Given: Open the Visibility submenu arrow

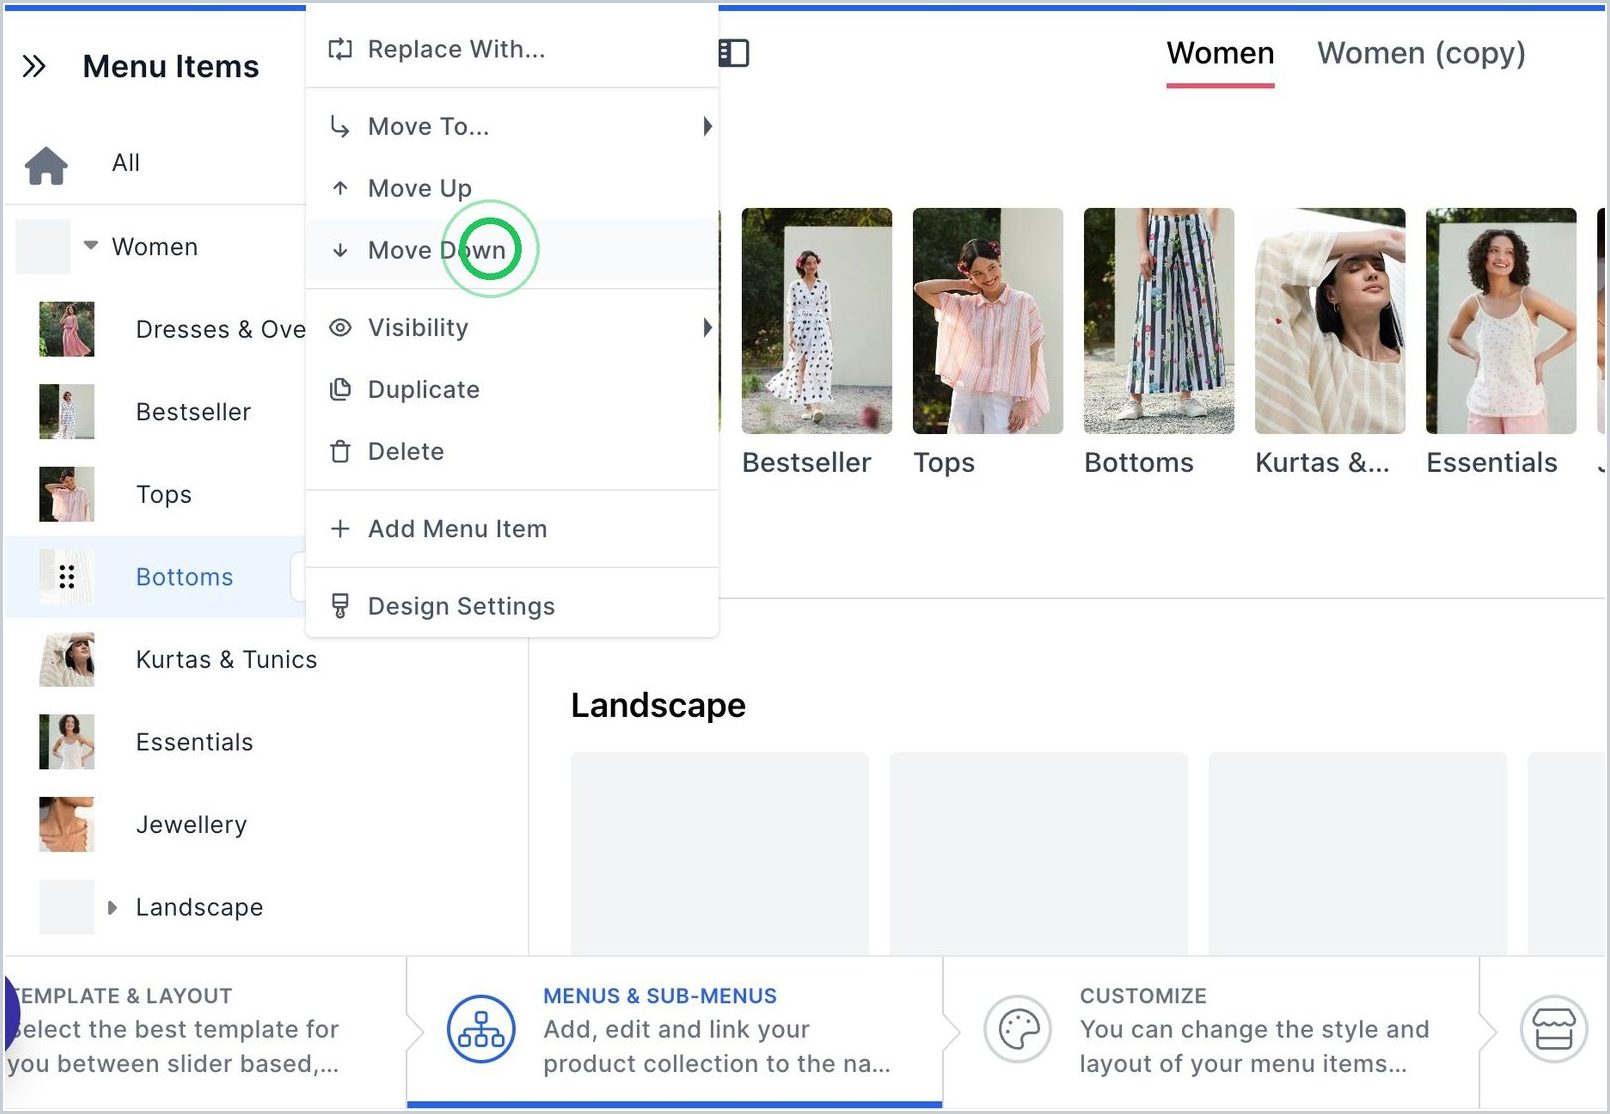Looking at the screenshot, I should tap(707, 327).
